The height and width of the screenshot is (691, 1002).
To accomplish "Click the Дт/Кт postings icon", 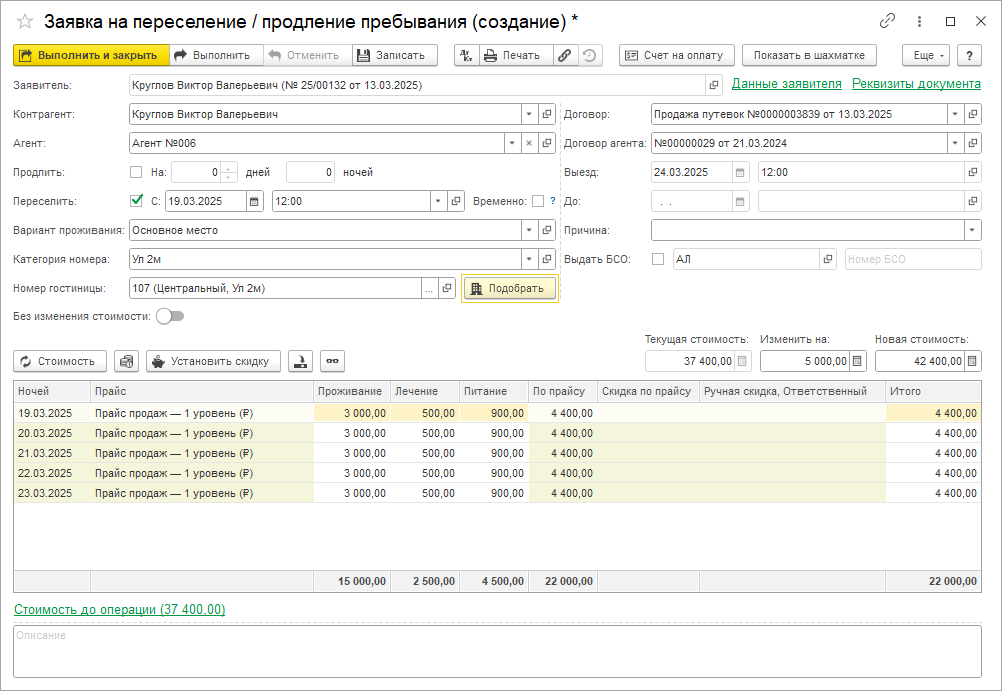I will click(466, 56).
